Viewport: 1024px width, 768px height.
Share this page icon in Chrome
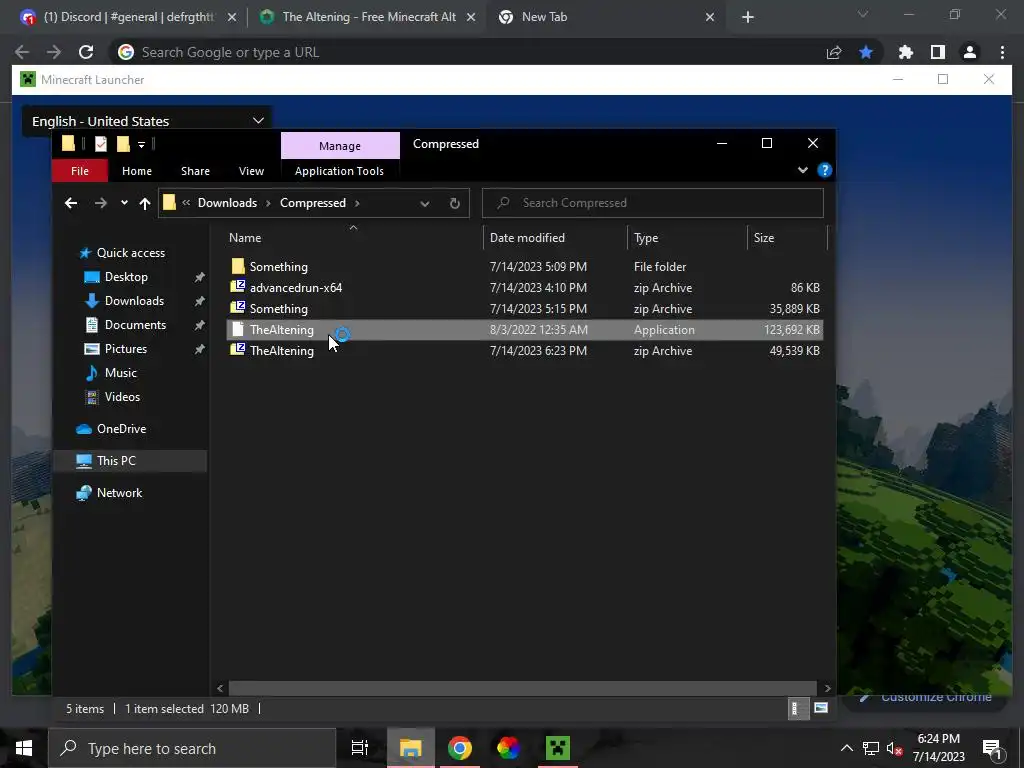834,52
